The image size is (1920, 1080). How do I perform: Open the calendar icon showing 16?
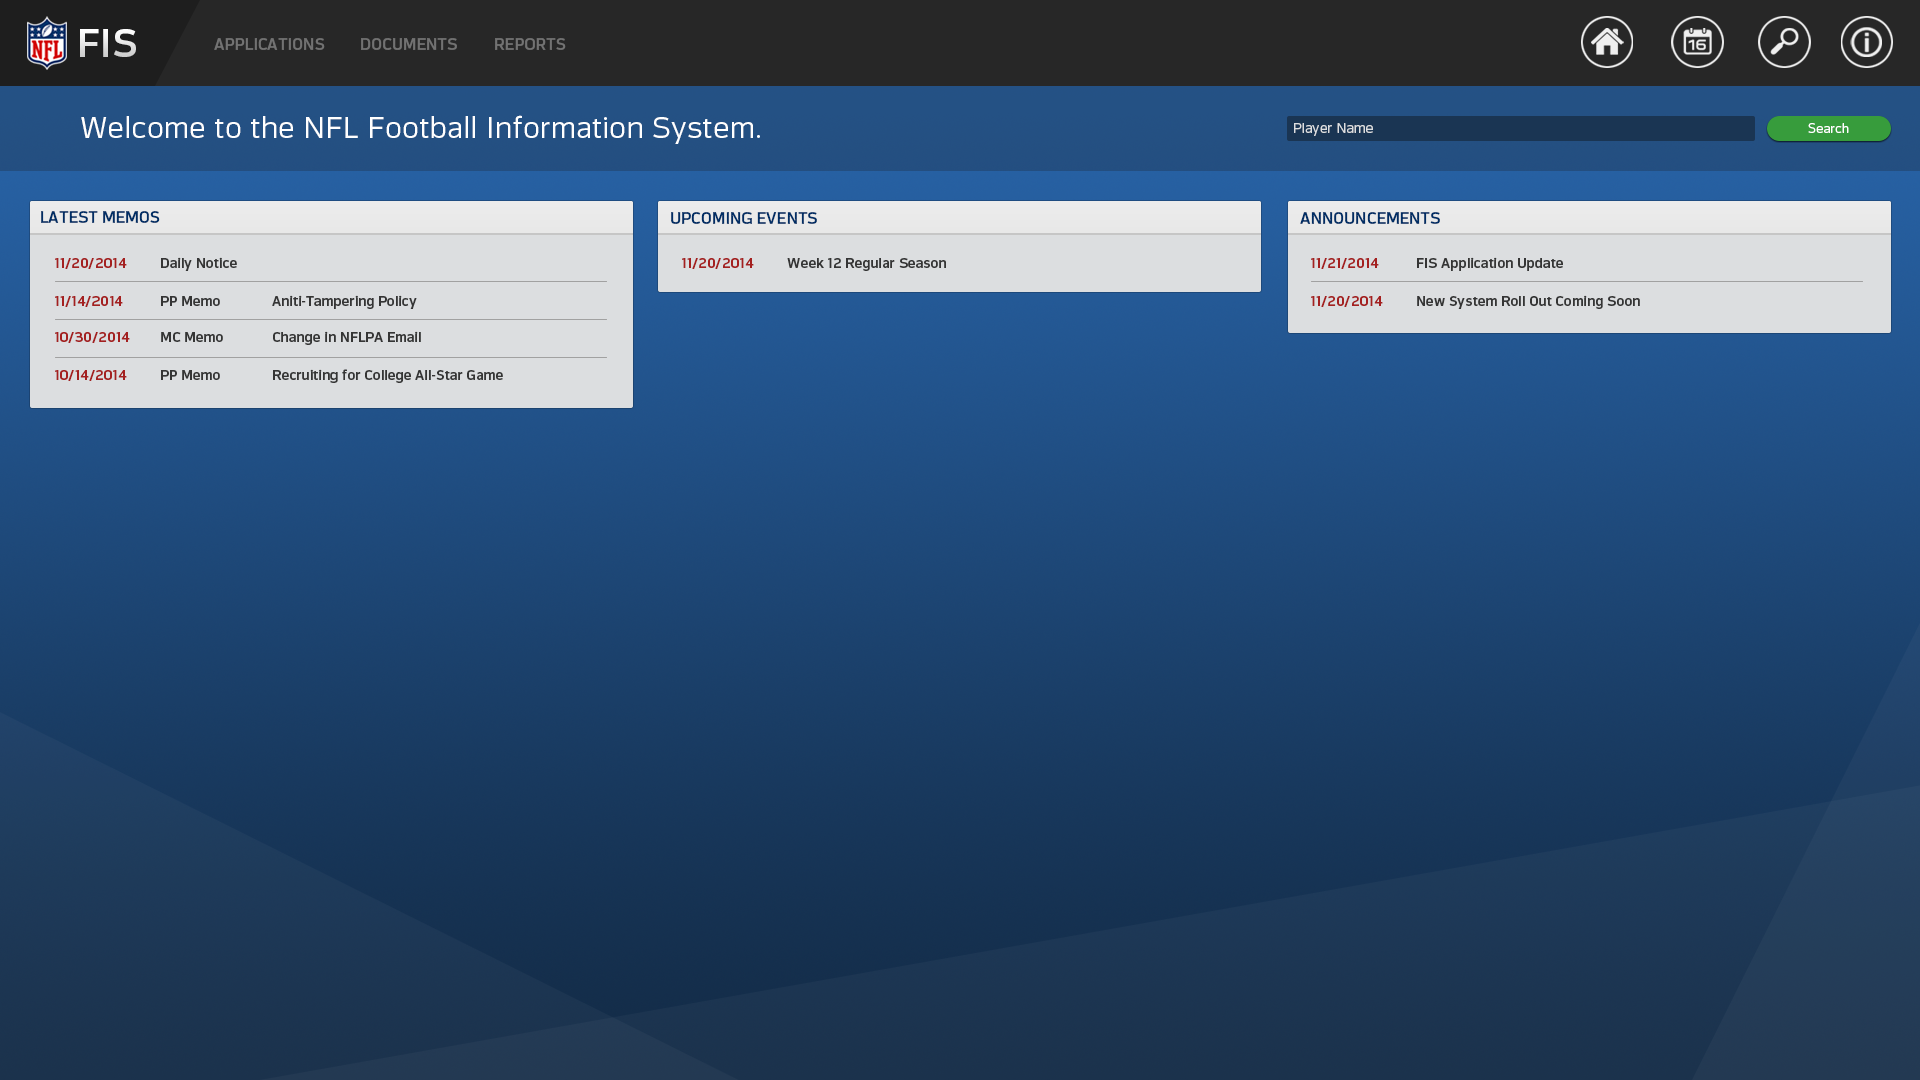pos(1697,42)
